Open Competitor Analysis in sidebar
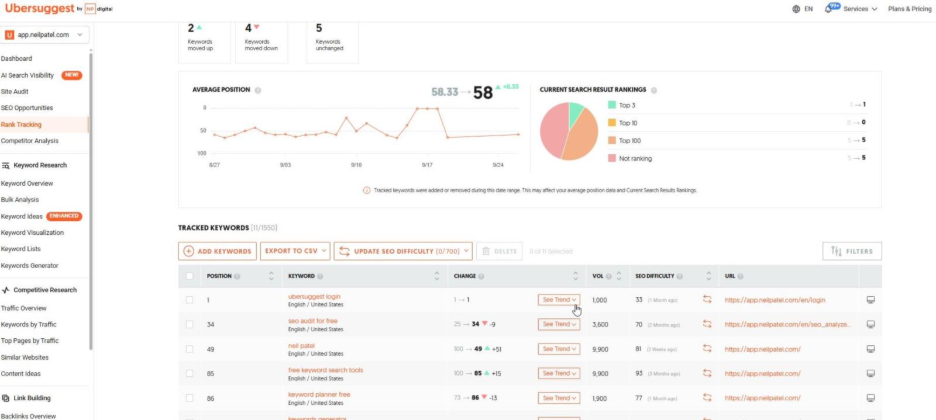Viewport: 936px width, 420px height. coord(30,141)
